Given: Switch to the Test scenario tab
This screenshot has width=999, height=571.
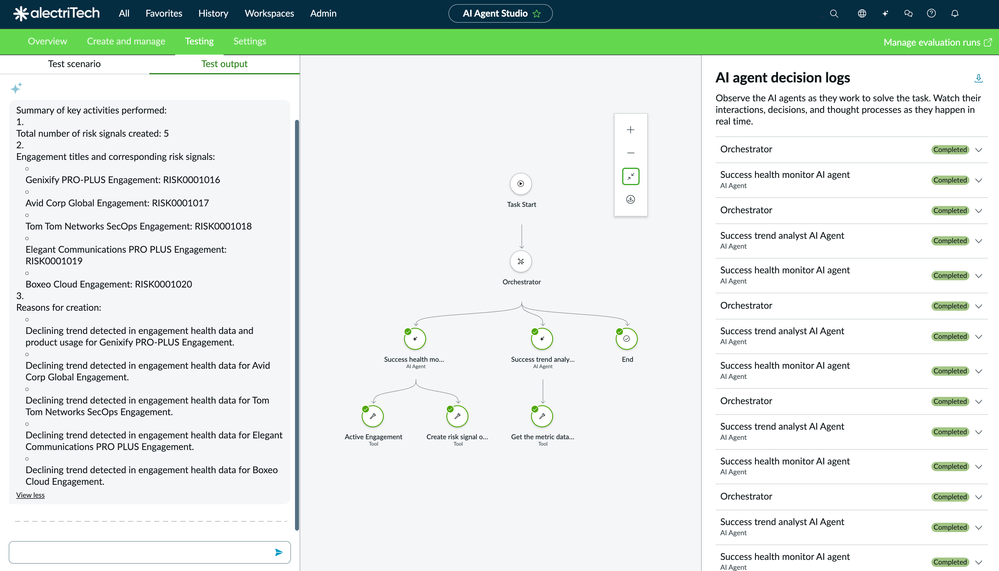Looking at the screenshot, I should coord(75,64).
